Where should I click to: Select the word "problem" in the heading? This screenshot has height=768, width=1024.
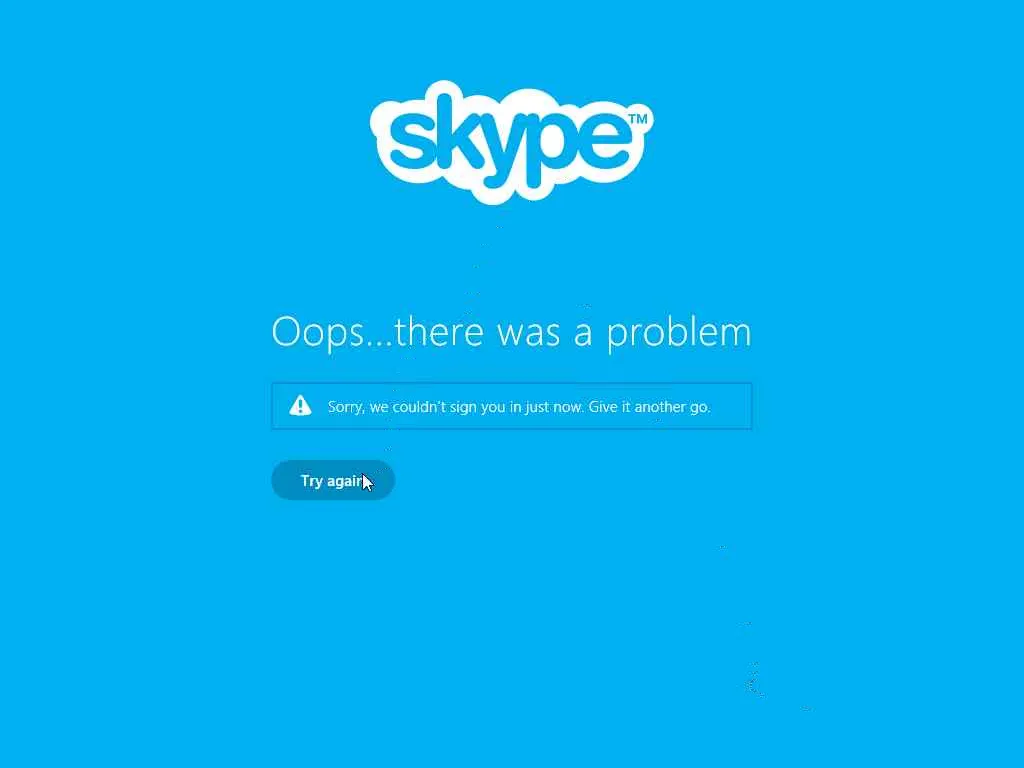click(x=679, y=333)
